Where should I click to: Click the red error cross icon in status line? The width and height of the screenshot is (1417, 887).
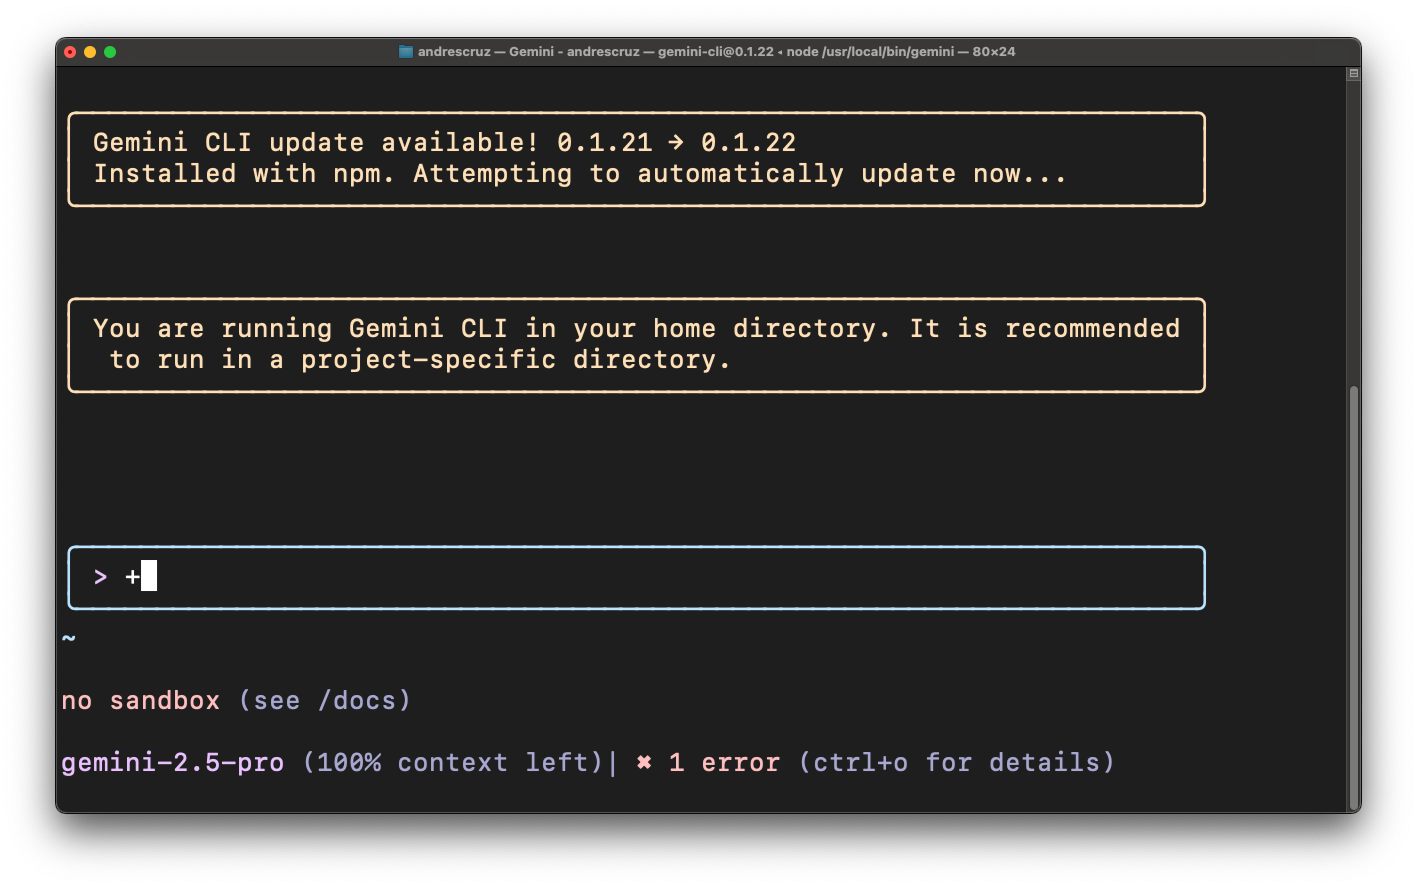644,762
